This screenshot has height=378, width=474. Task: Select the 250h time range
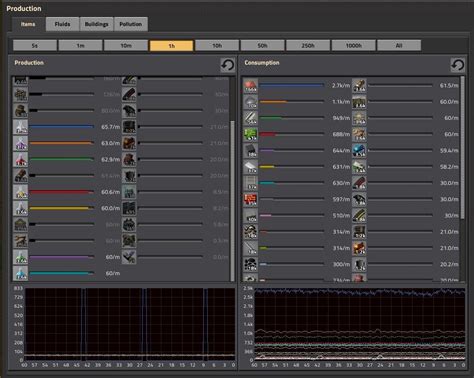click(308, 46)
